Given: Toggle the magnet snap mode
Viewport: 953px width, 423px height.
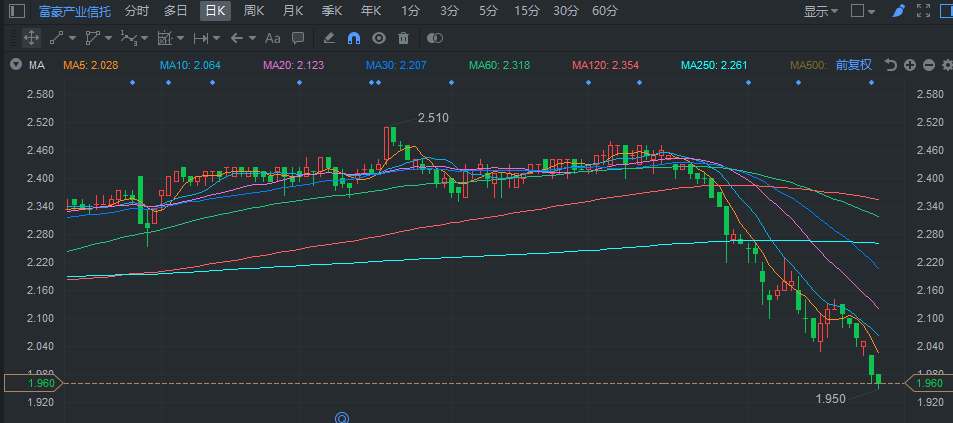Looking at the screenshot, I should [x=354, y=38].
